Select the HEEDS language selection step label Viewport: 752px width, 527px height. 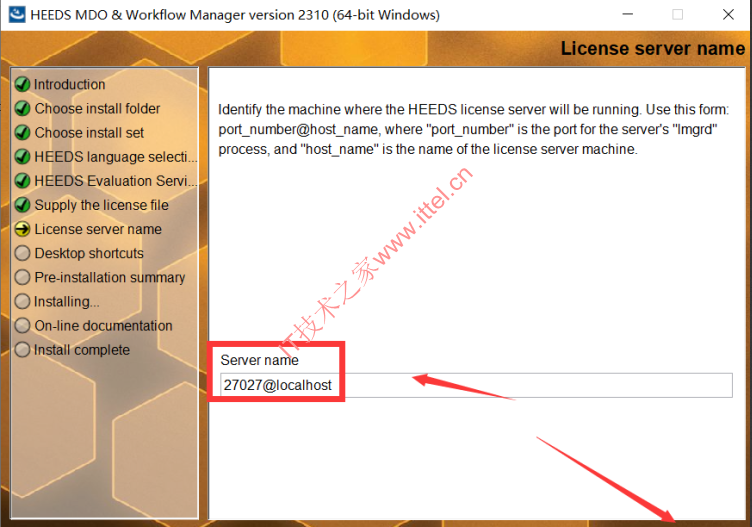116,157
